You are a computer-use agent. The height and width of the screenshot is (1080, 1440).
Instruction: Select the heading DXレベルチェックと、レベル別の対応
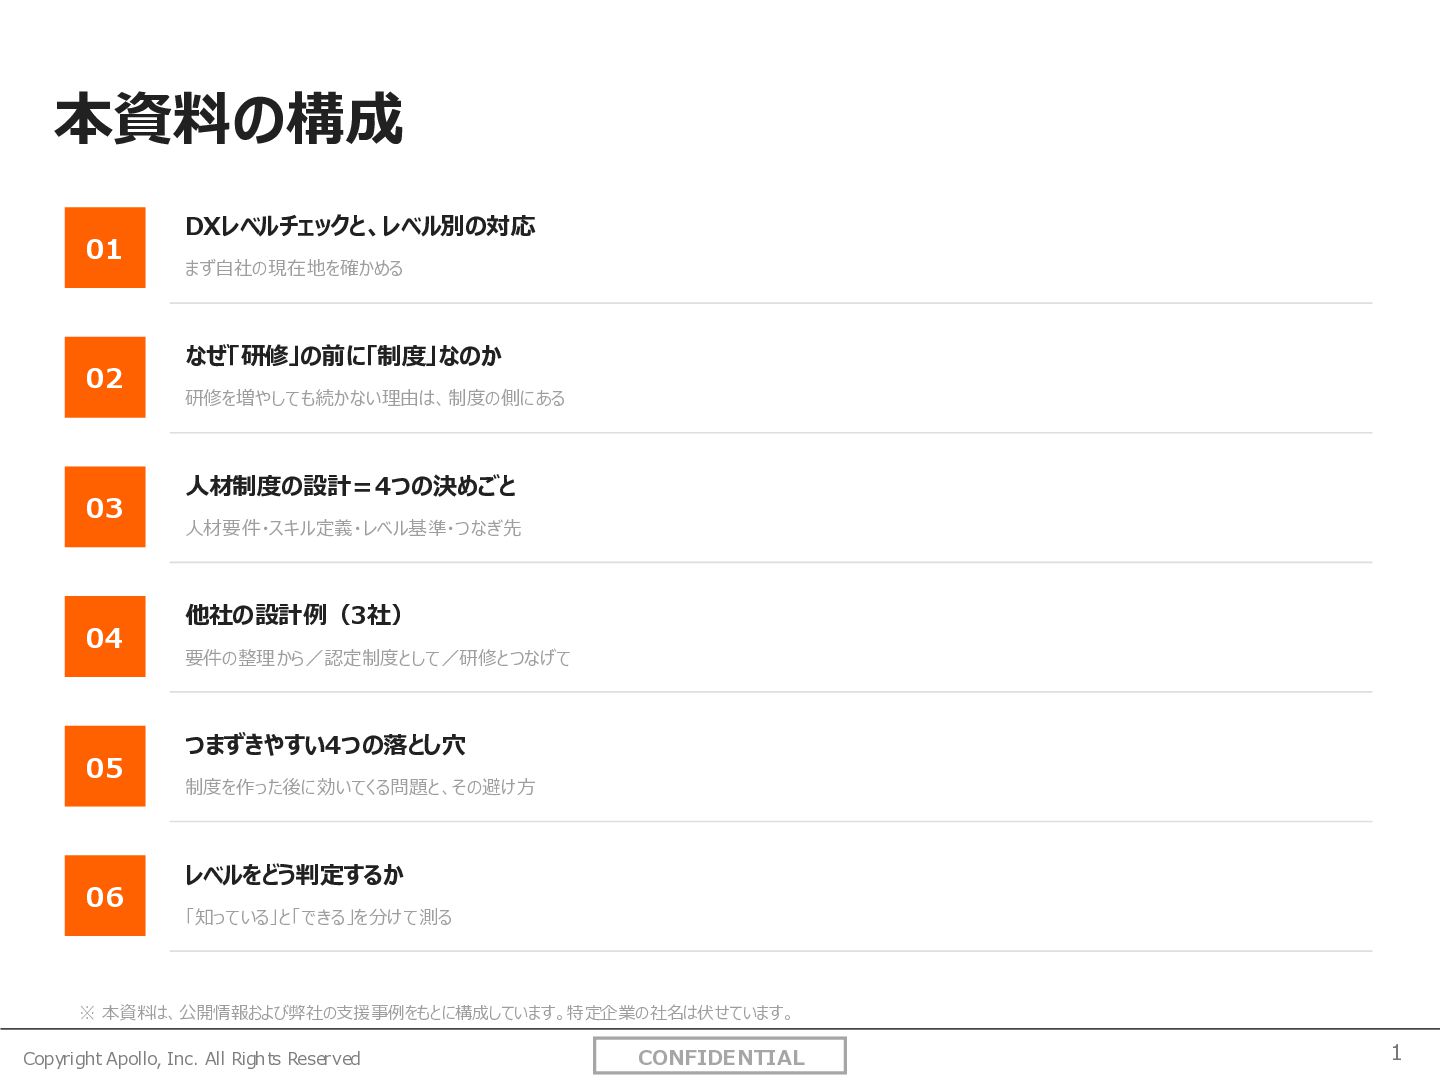point(360,226)
